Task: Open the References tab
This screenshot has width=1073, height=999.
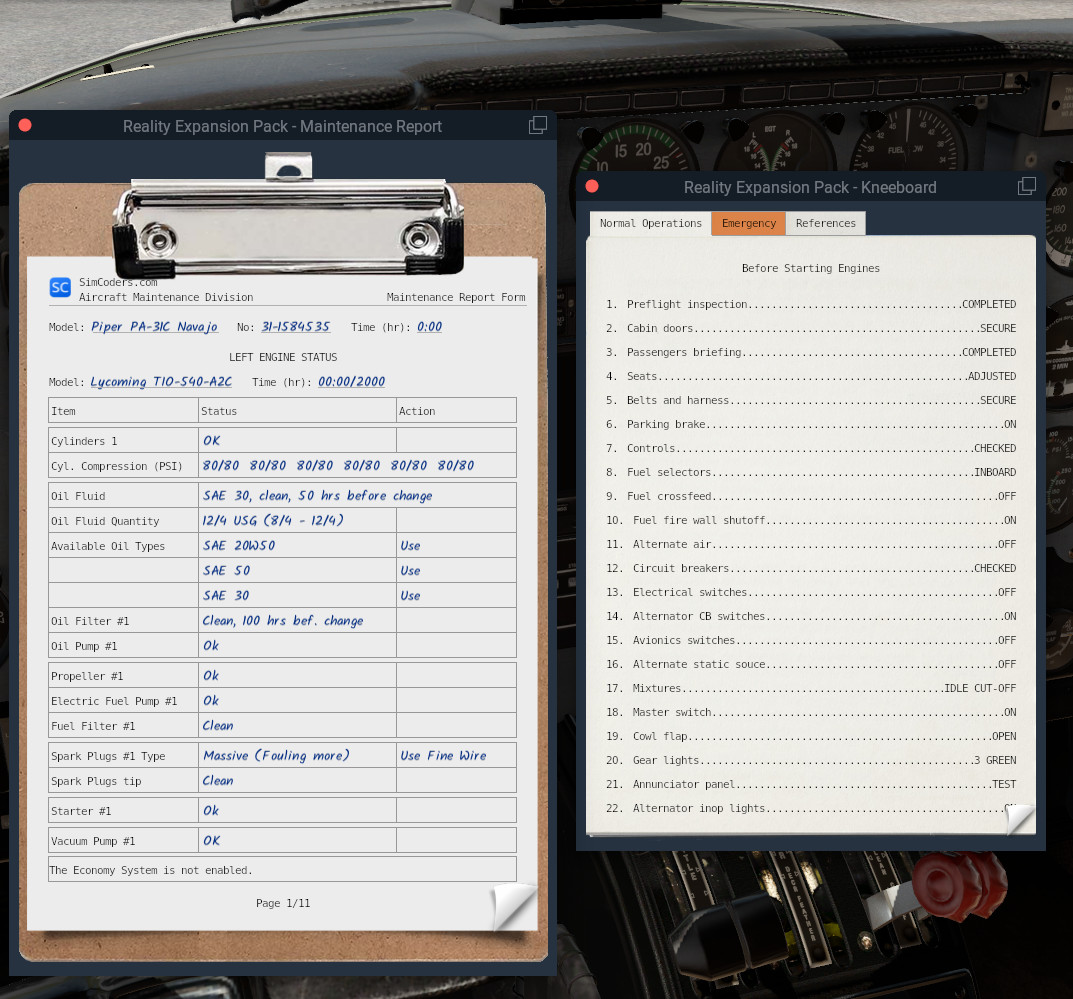Action: (x=826, y=223)
